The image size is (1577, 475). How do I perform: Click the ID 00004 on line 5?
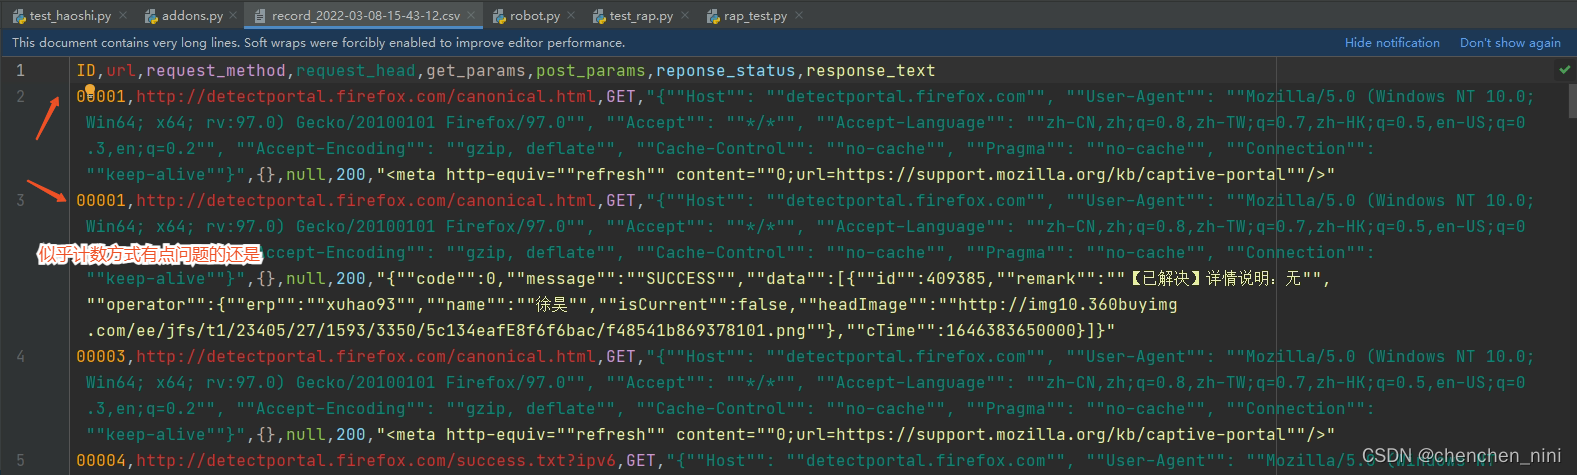101,461
